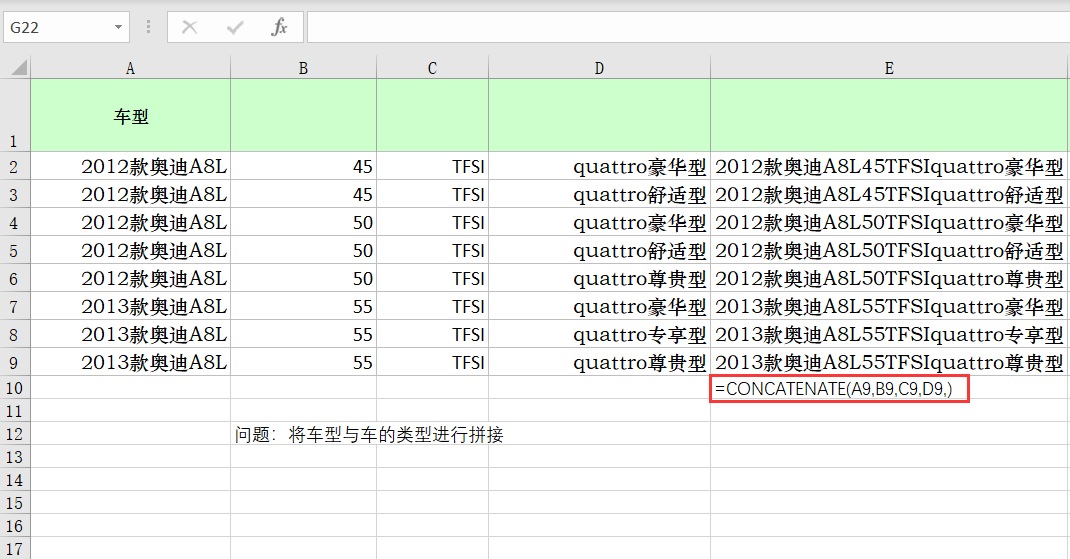
Task: Select column C header
Action: click(x=432, y=68)
